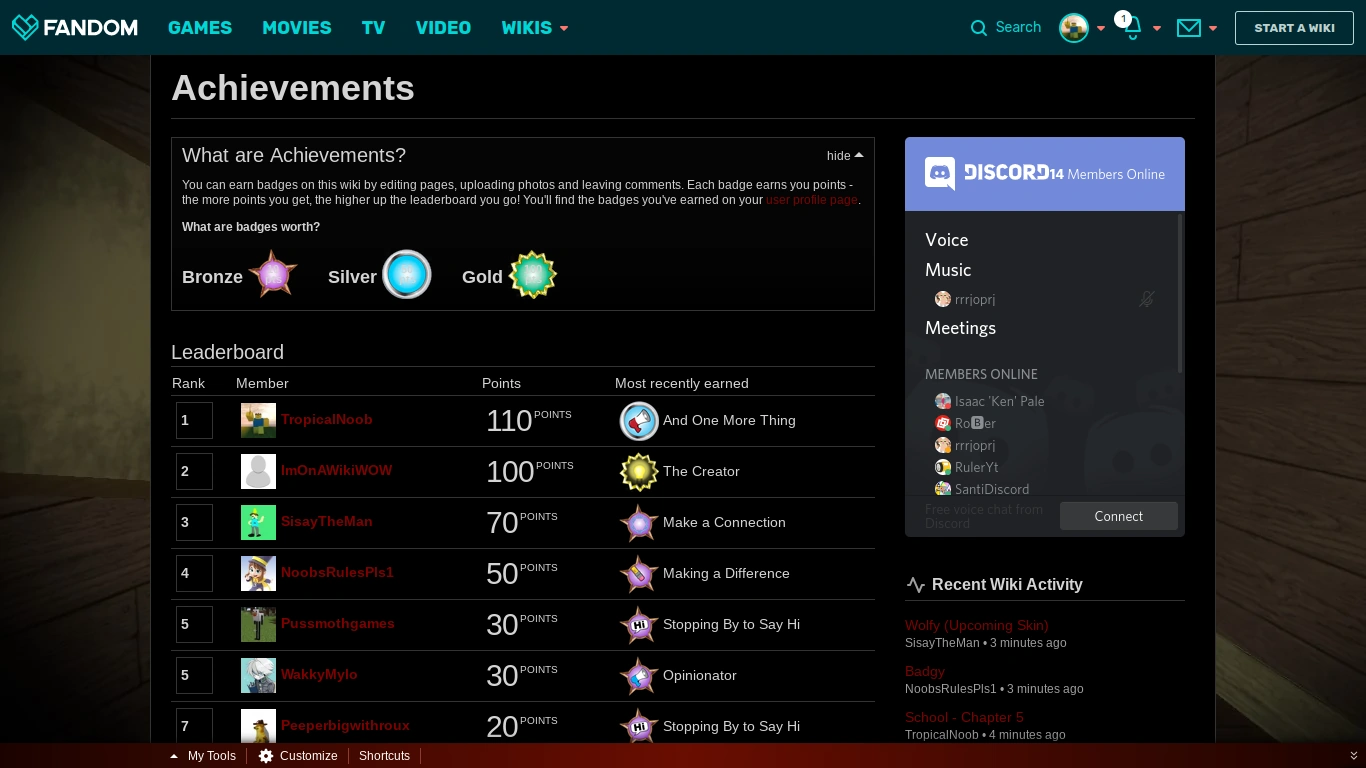Open the Video menu
Viewport: 1366px width, 768px height.
coord(443,28)
